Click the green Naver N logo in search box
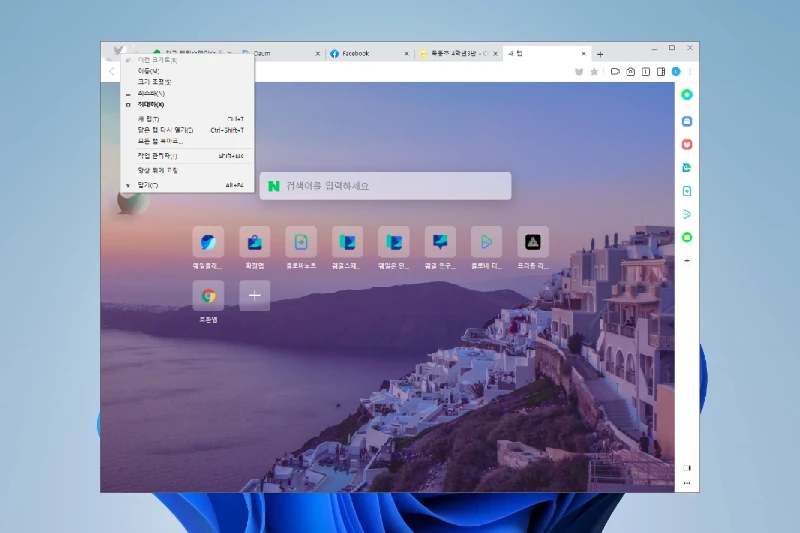This screenshot has width=800, height=533. point(274,186)
